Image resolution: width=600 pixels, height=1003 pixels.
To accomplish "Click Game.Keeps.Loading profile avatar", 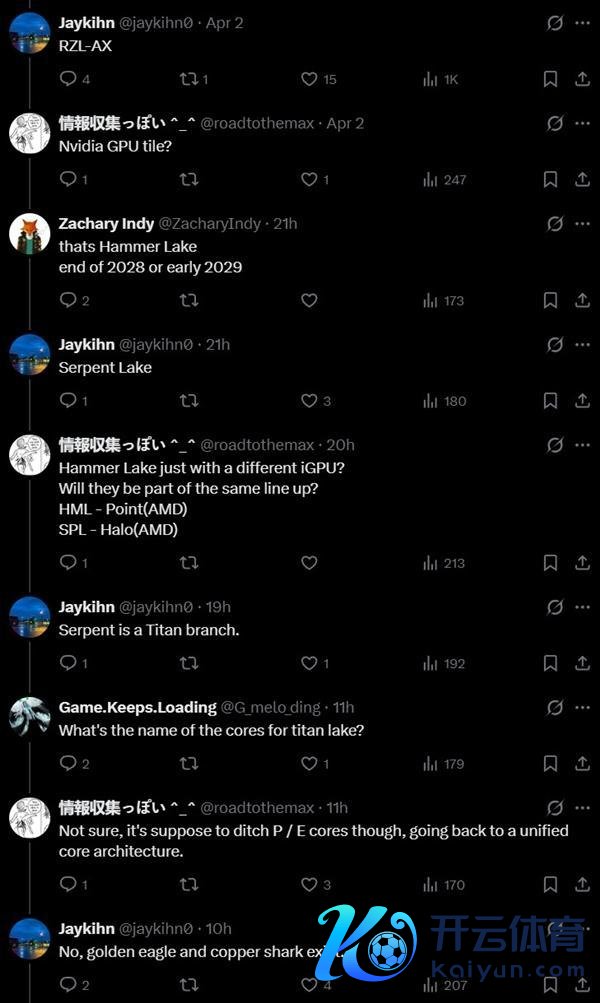I will (30, 716).
